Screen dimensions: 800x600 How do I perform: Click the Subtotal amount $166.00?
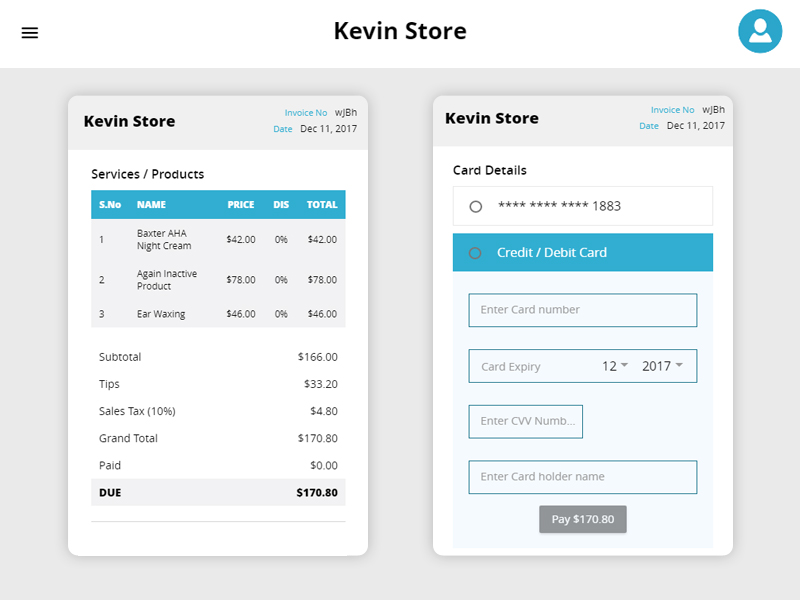coord(318,357)
